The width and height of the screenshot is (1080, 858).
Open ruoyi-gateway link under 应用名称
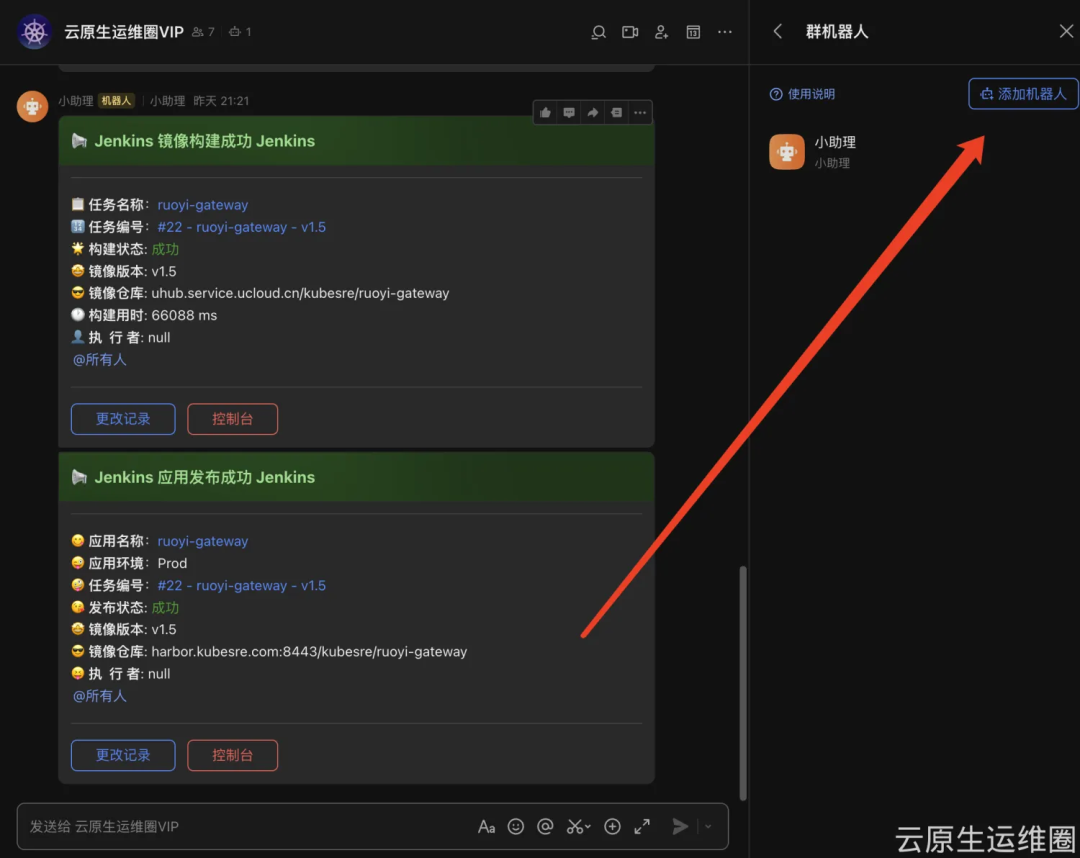click(x=202, y=541)
